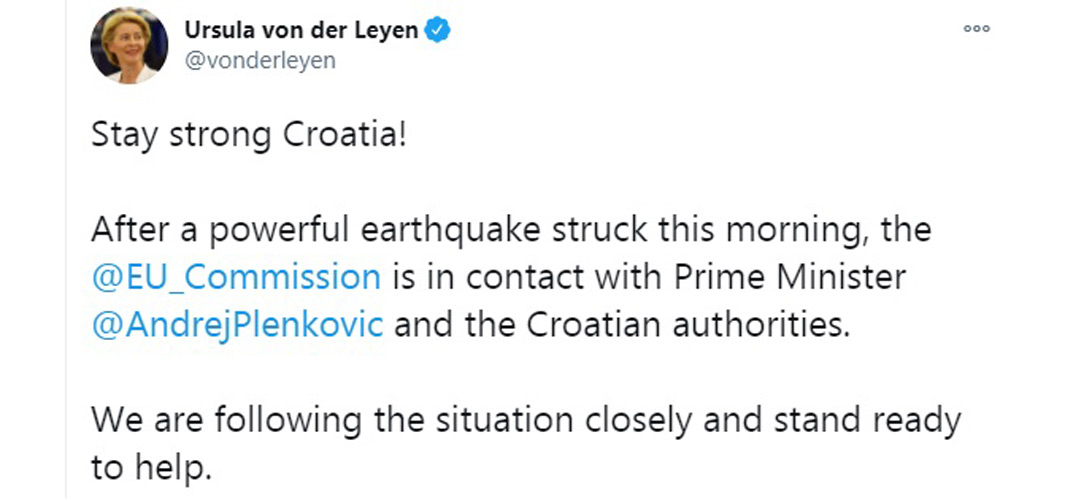Click the words "struck this morning, the"
Screen dimensions: 1065x500
pos(741,231)
